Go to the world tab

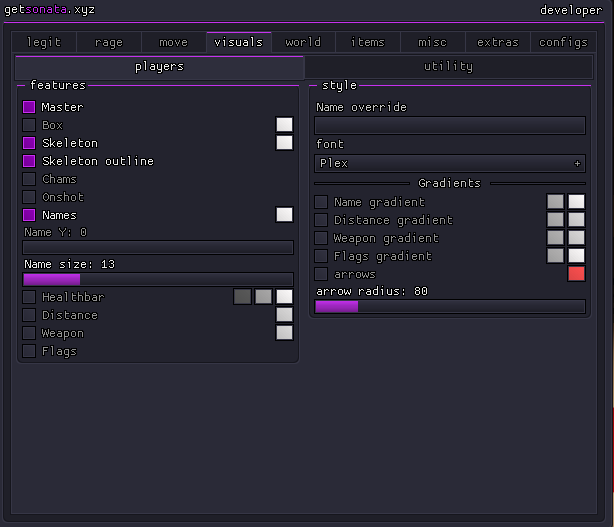click(303, 42)
